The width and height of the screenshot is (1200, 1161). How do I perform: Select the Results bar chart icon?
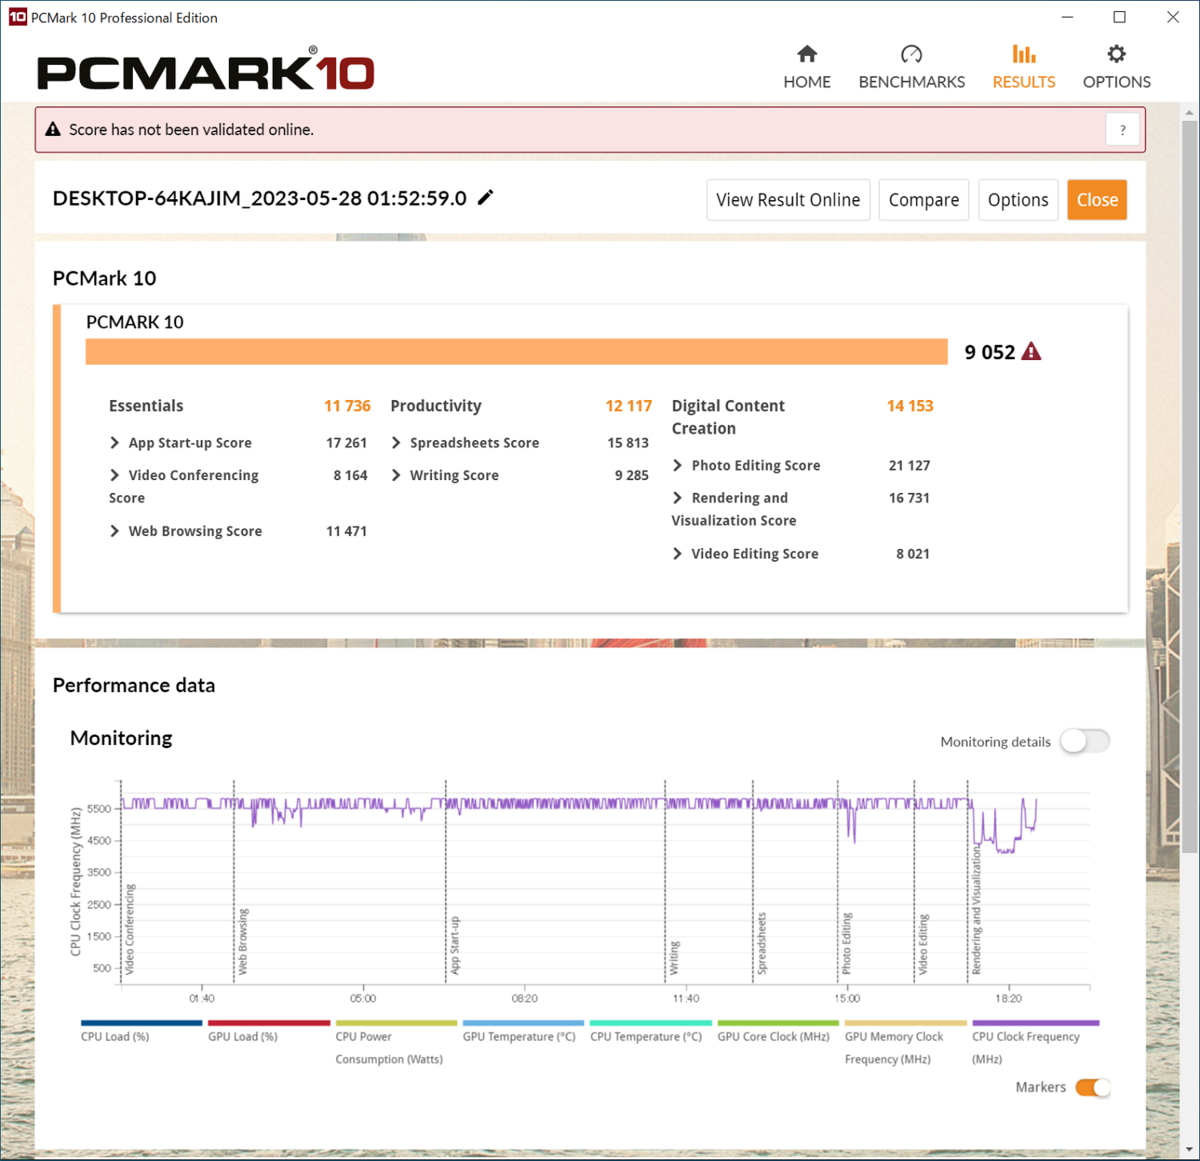pos(1023,54)
